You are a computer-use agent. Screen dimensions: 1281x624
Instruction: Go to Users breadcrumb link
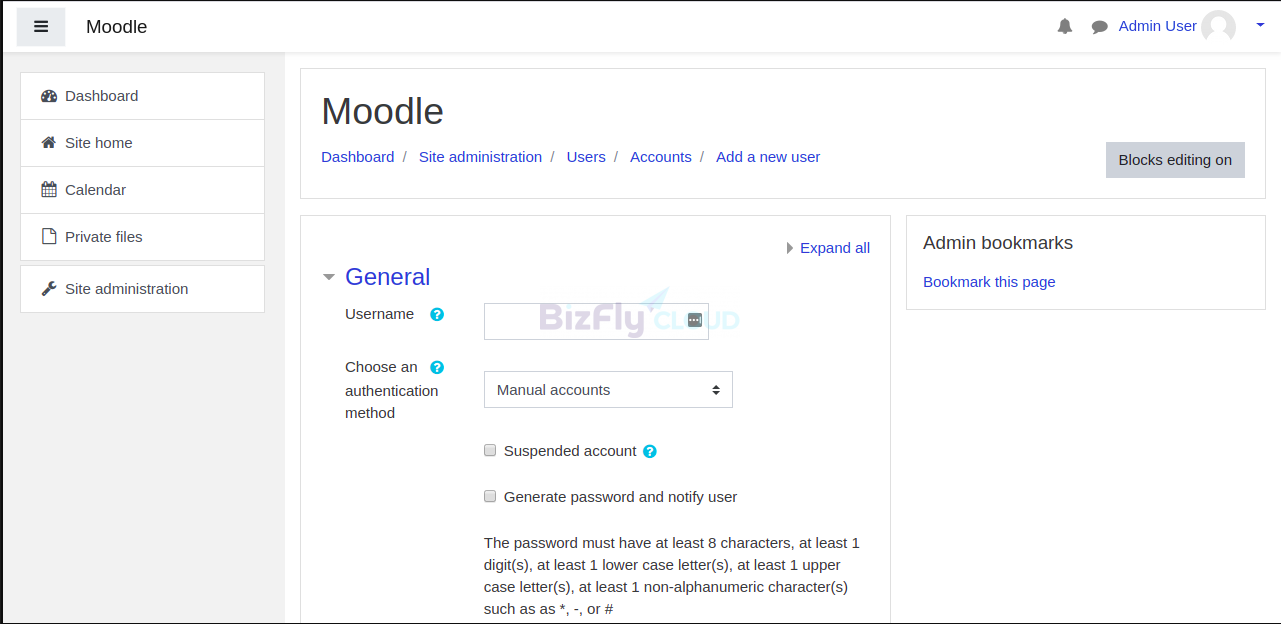[586, 157]
